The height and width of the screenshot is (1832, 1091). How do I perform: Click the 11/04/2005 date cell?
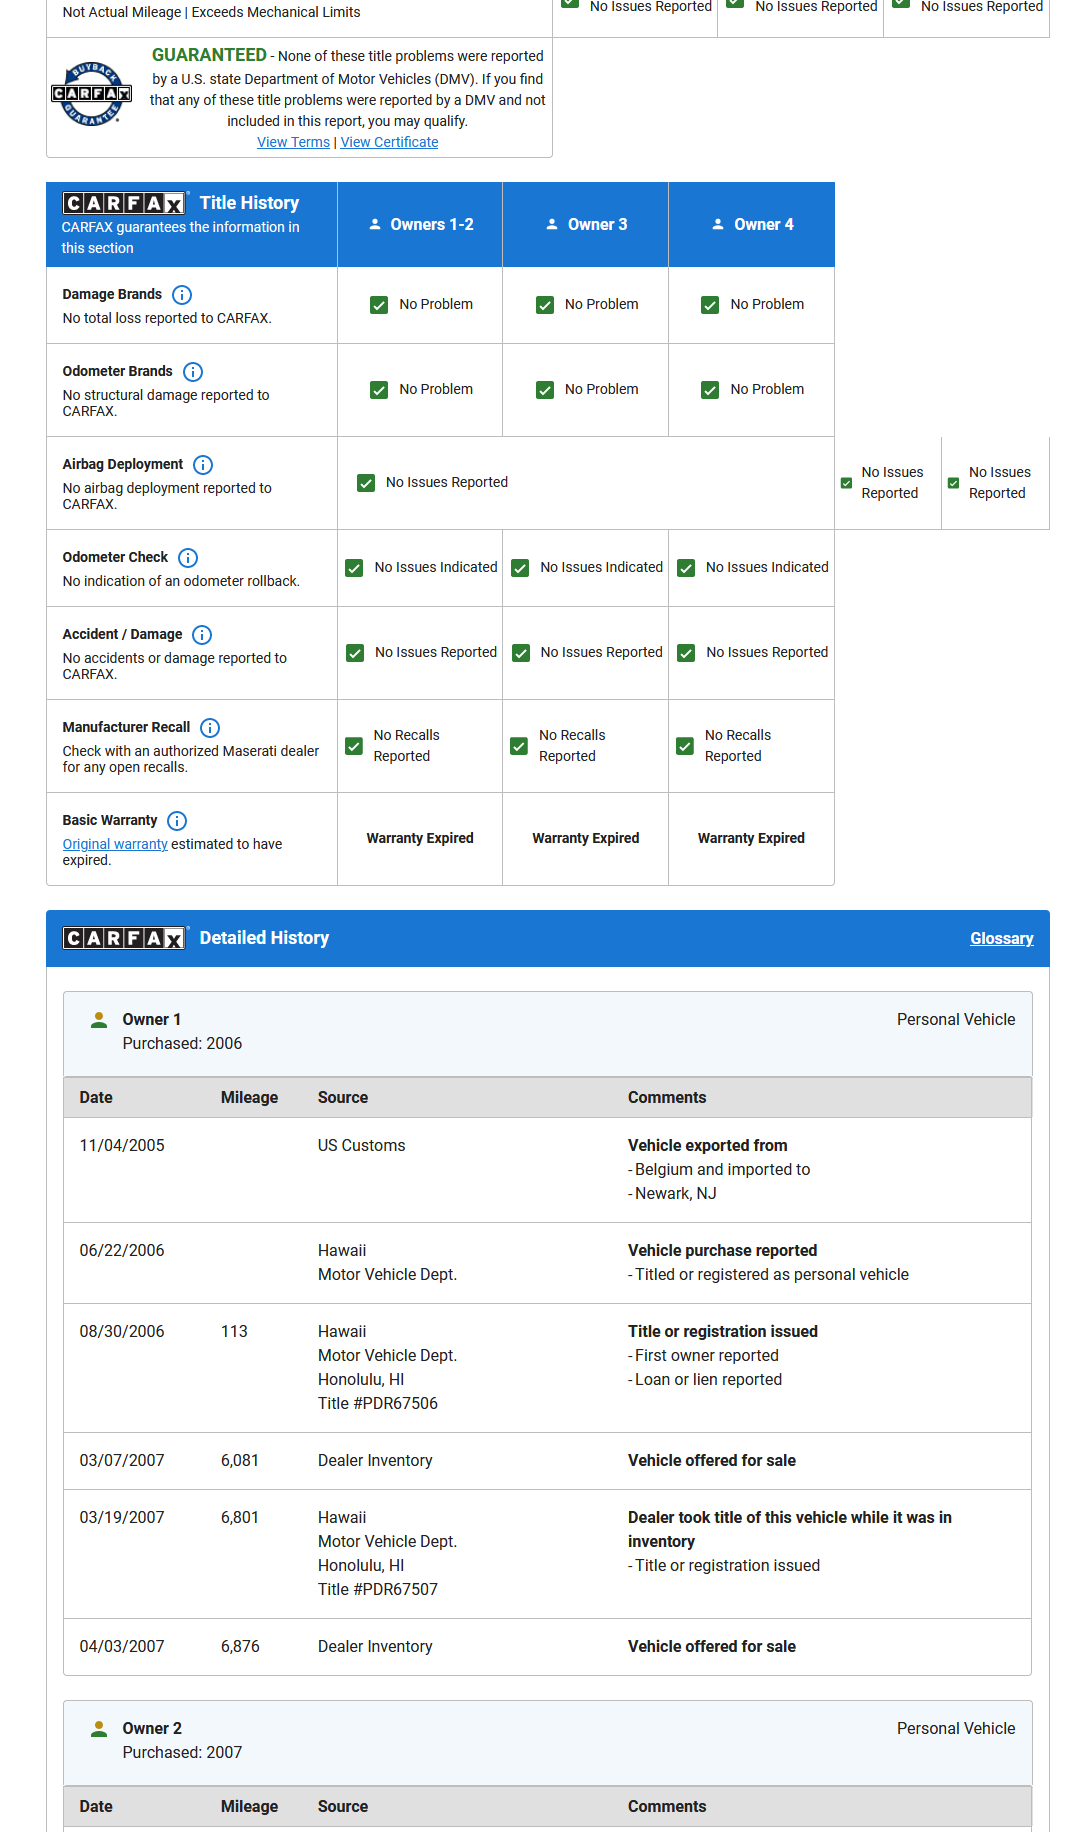[x=122, y=1145]
